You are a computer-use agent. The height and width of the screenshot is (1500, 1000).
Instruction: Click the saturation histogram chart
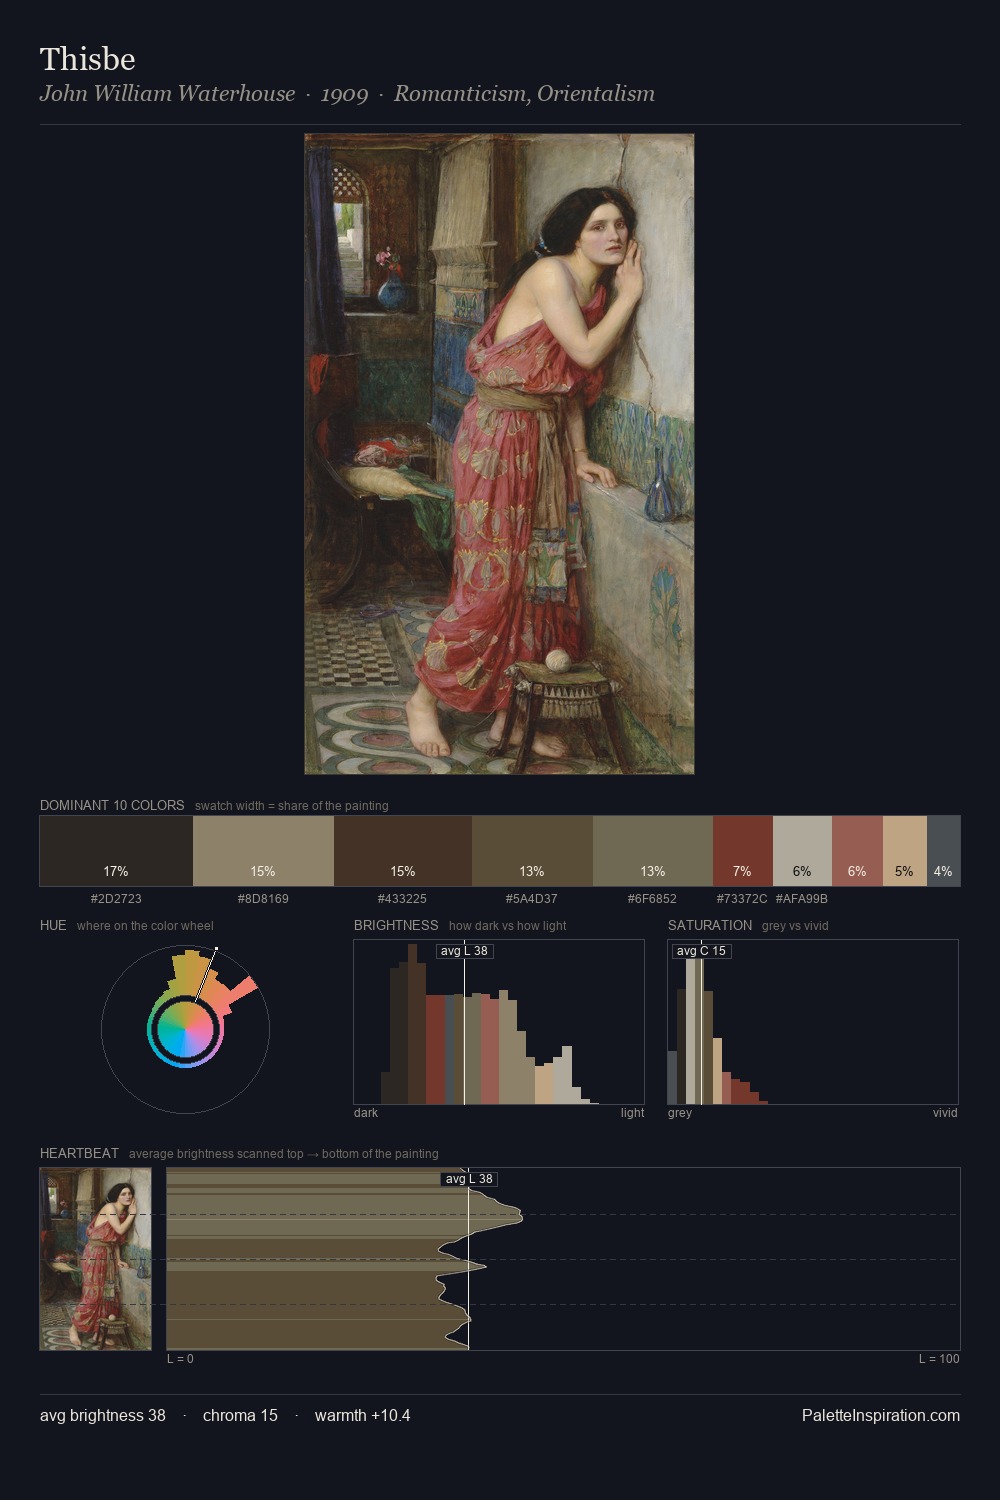(x=813, y=1022)
